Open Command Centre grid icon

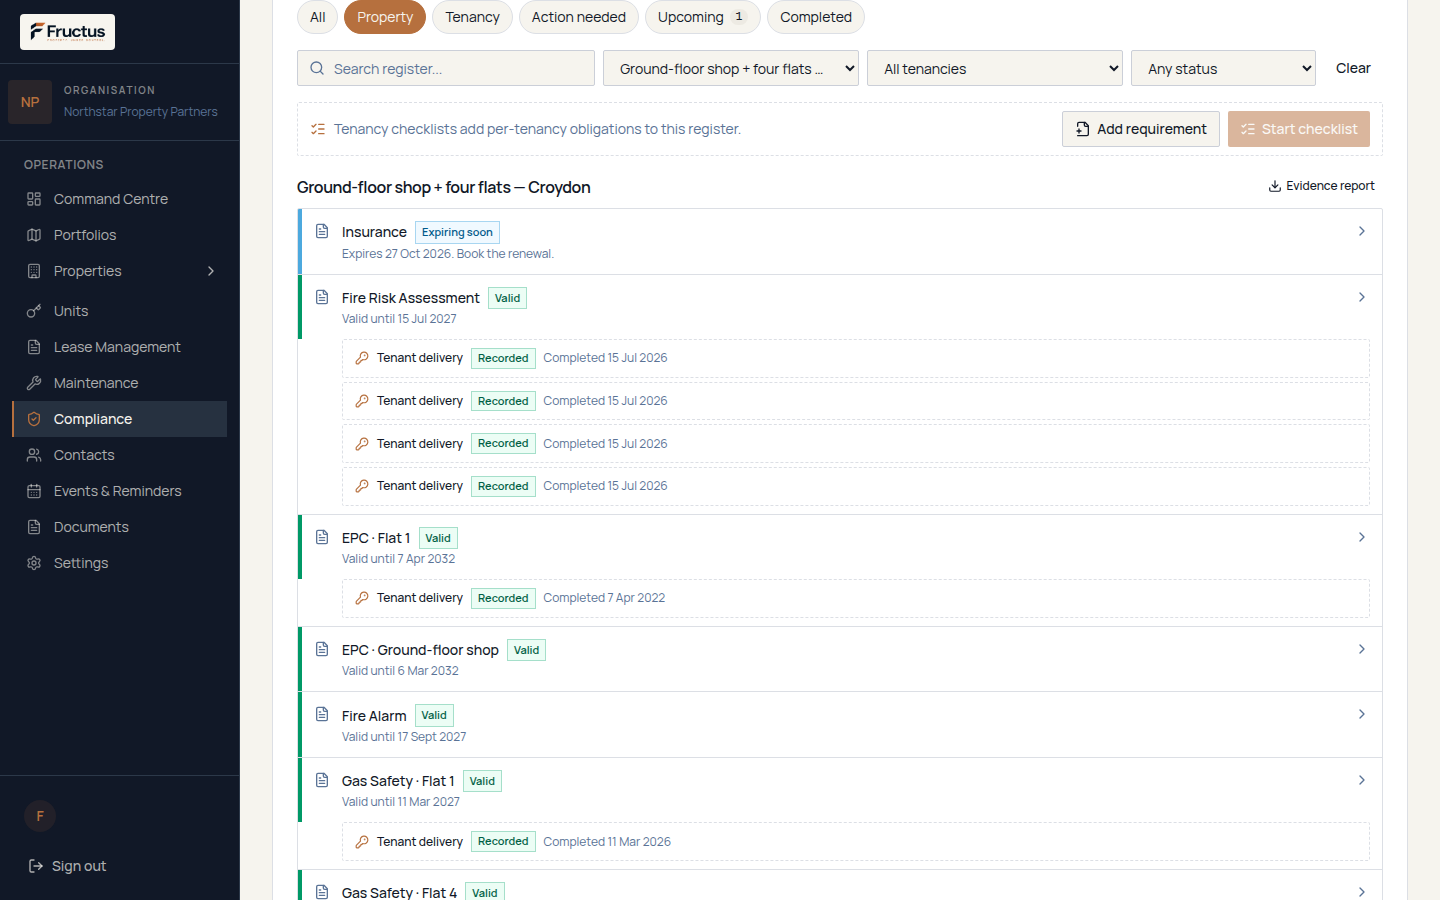(x=34, y=199)
